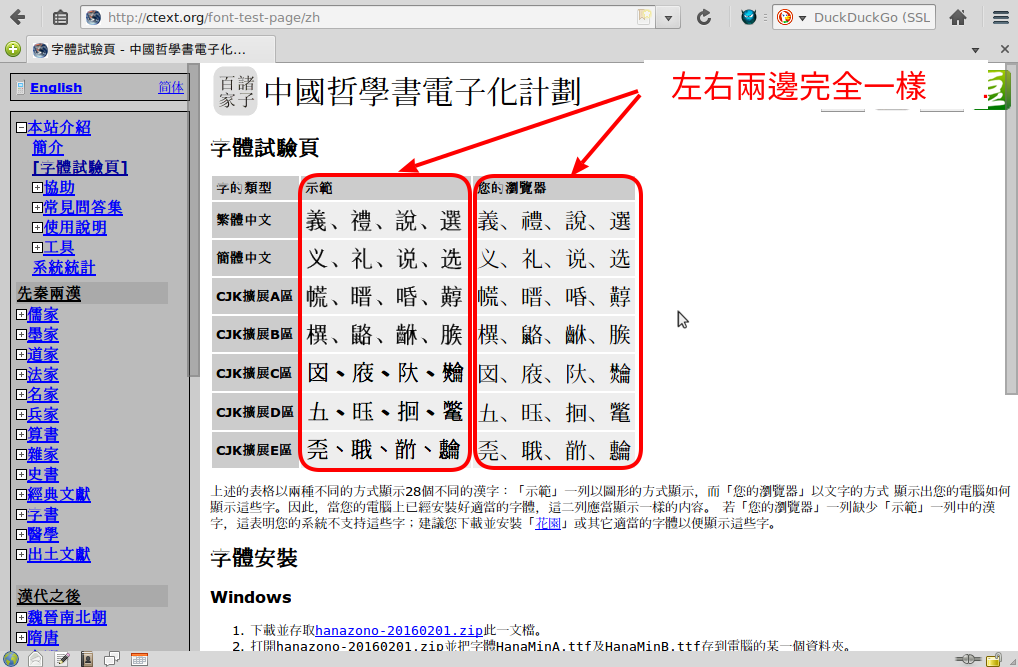Open the 隋唐 link
1018x667 pixels.
(x=43, y=638)
